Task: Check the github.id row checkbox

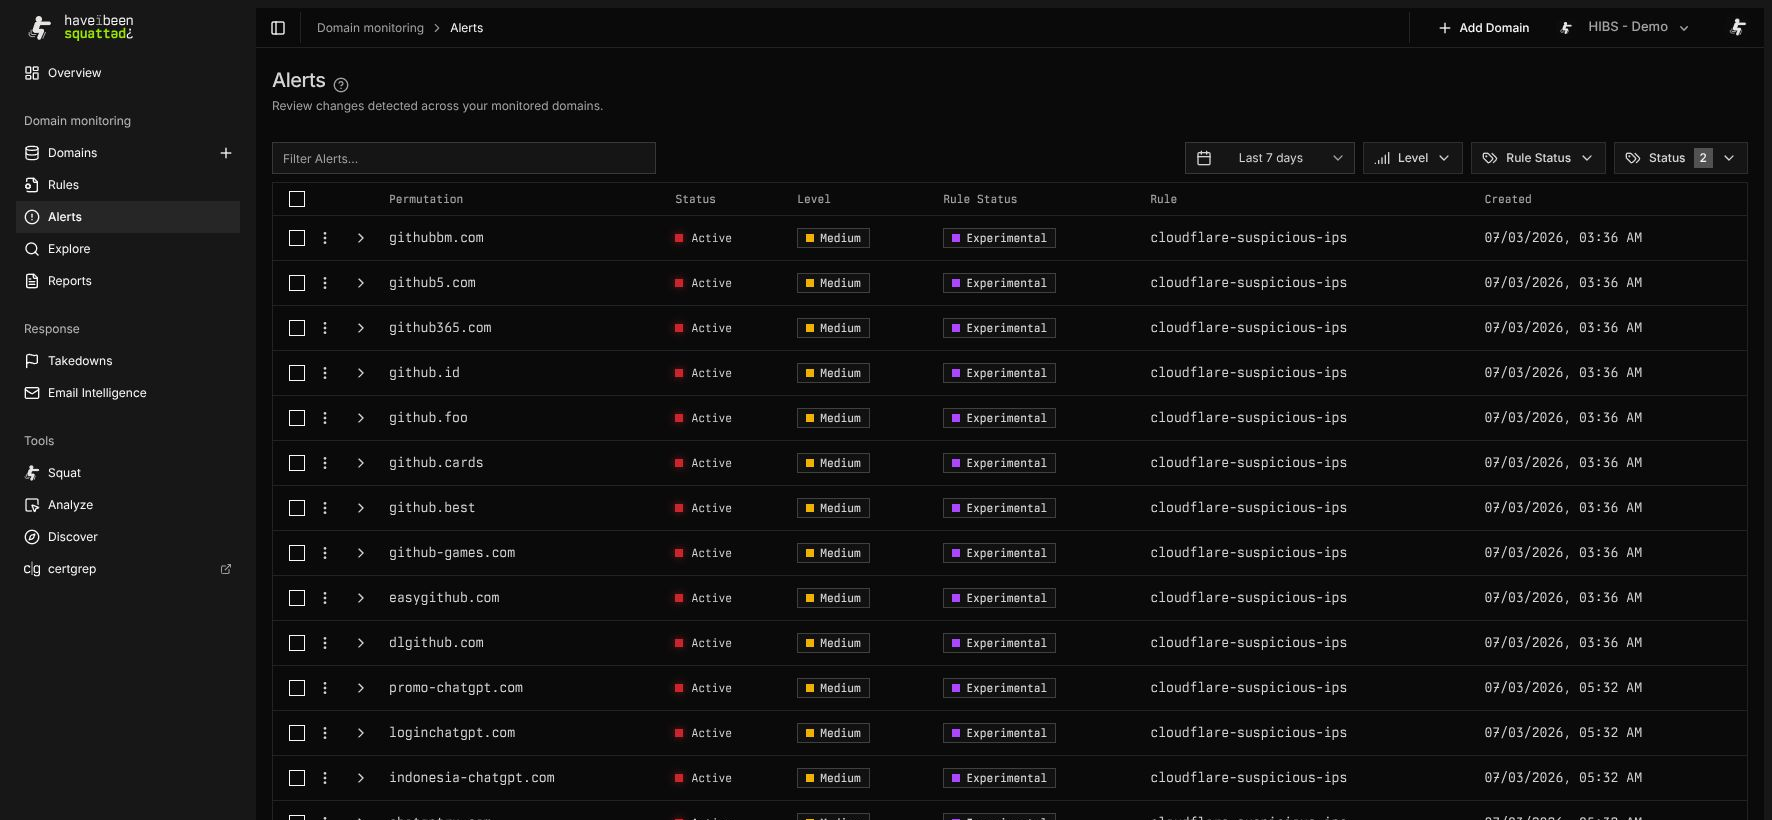Action: (x=297, y=373)
